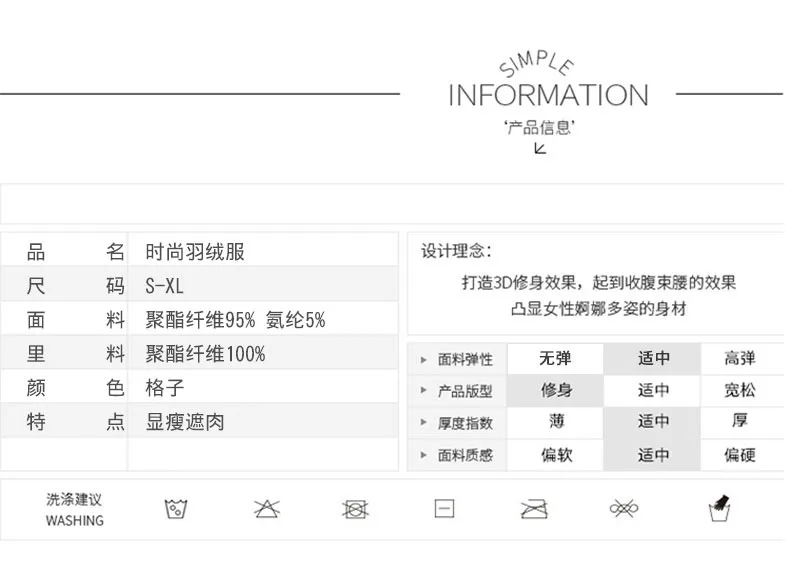Image resolution: width=790 pixels, height=571 pixels.
Task: Click the feature value 显瘦遮肉
Action: coord(185,422)
